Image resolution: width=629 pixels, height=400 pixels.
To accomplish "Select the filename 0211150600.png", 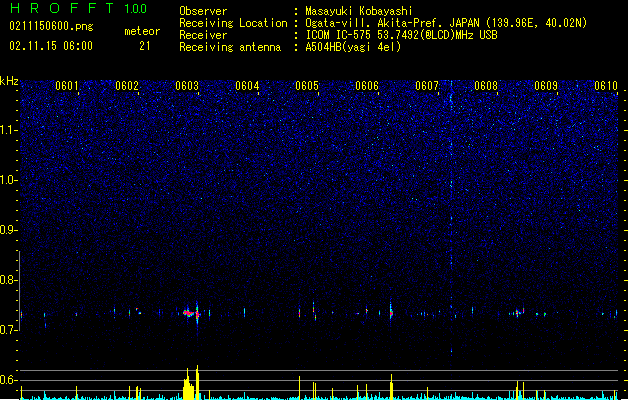I will coord(51,26).
